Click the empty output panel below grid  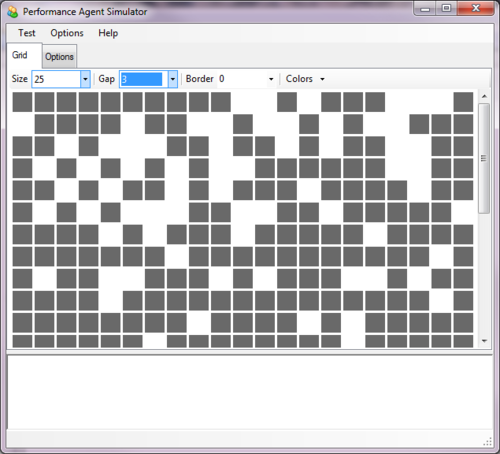[250, 392]
